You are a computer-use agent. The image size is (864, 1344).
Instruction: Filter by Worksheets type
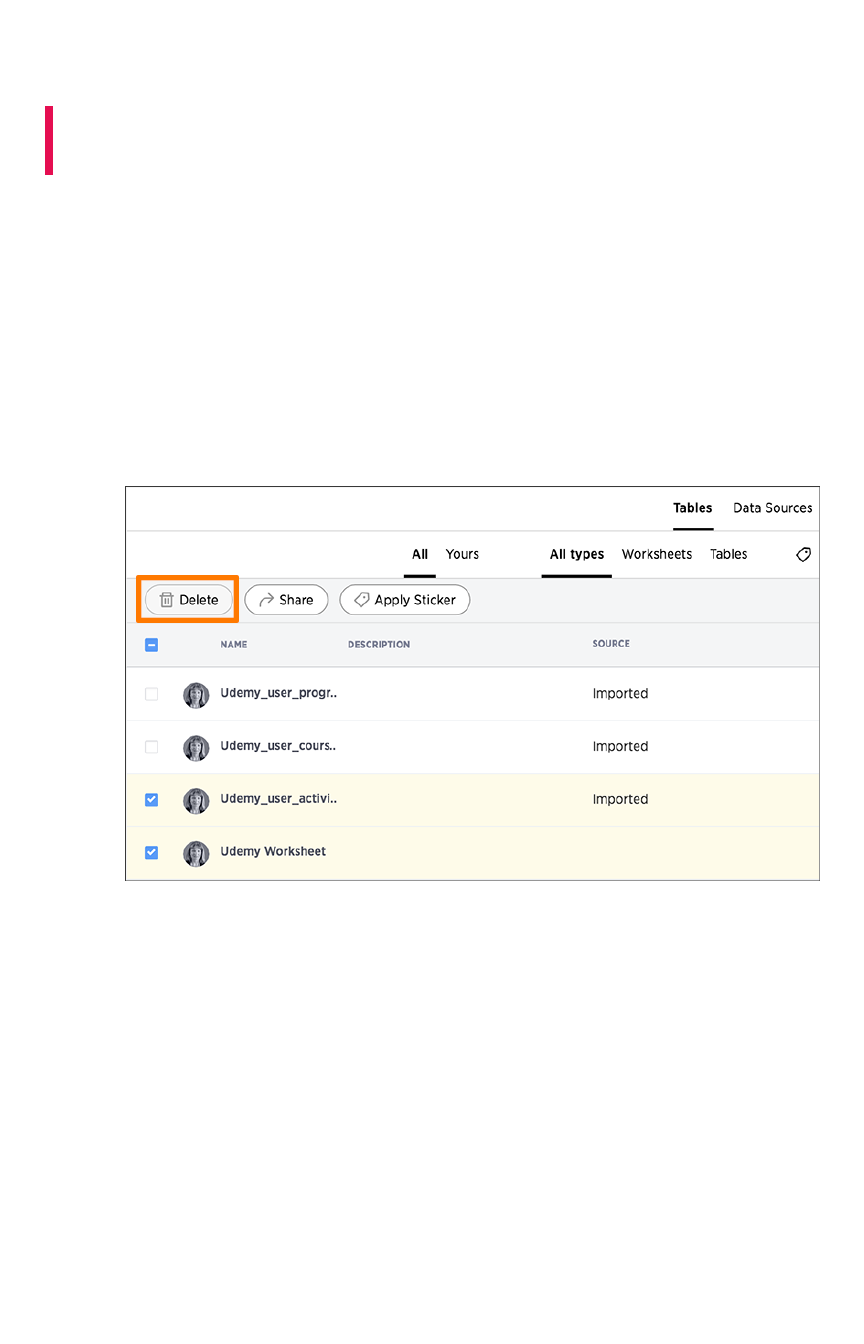point(657,554)
